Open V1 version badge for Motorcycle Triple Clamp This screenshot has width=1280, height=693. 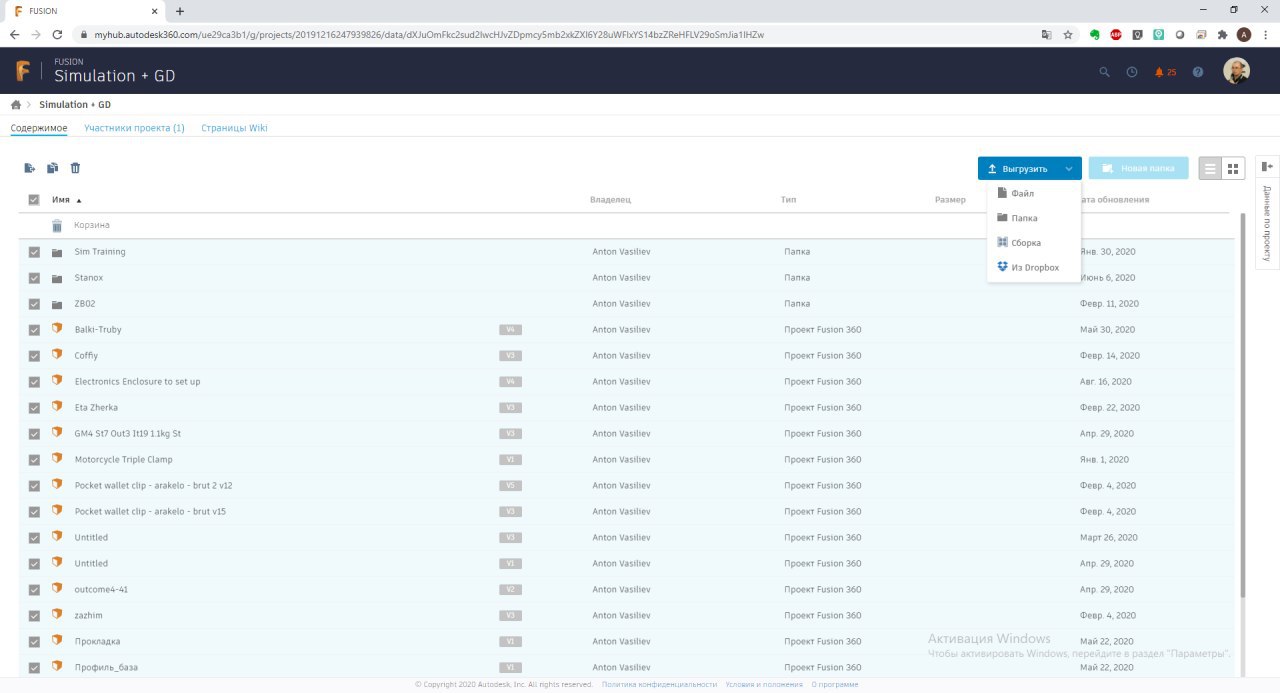click(x=510, y=460)
